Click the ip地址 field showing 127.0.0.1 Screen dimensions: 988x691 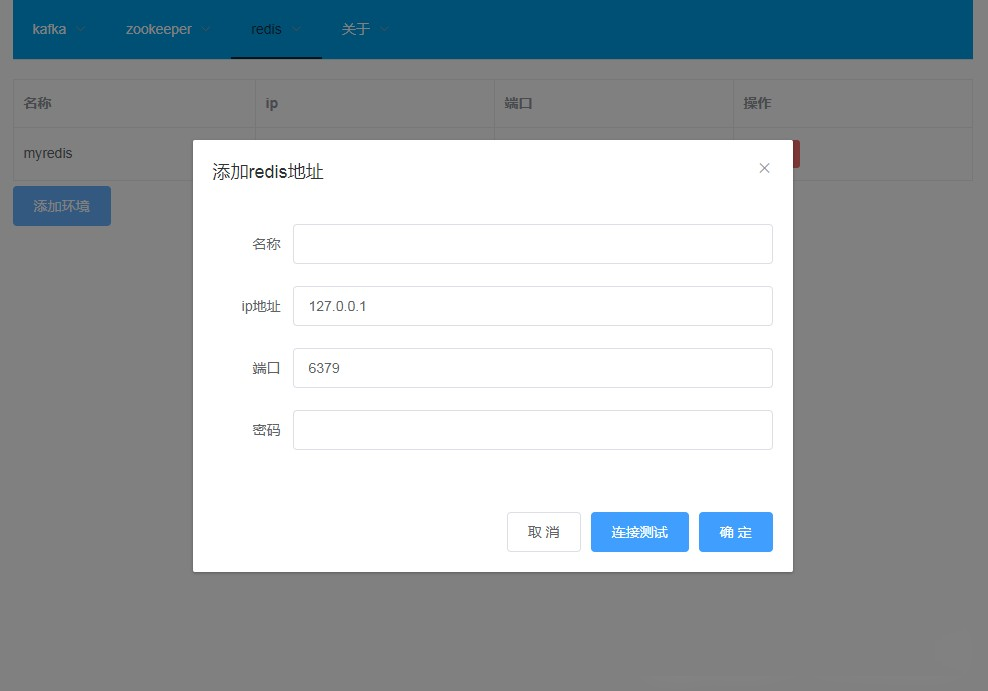[x=532, y=306]
